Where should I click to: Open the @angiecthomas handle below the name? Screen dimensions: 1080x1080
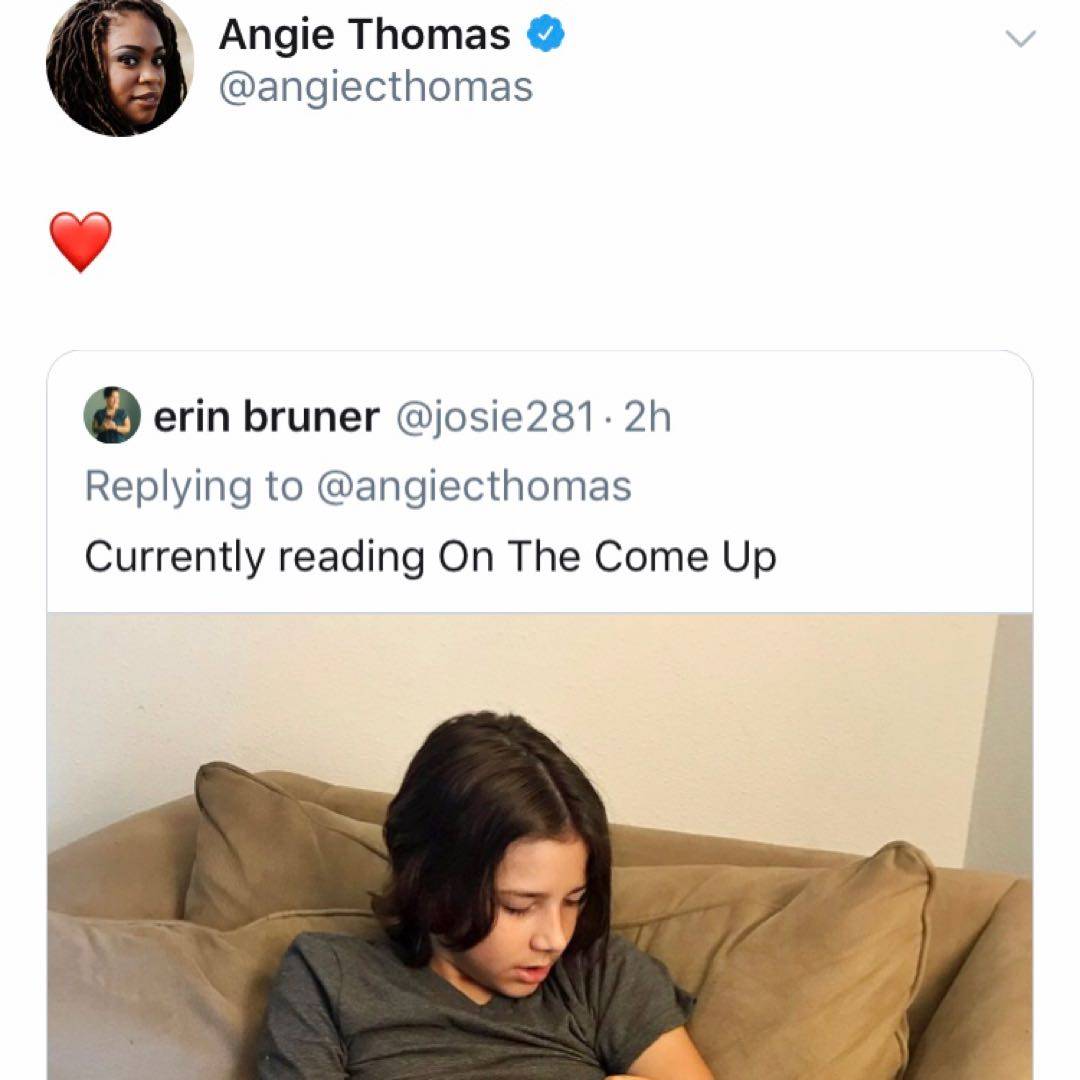(x=376, y=87)
